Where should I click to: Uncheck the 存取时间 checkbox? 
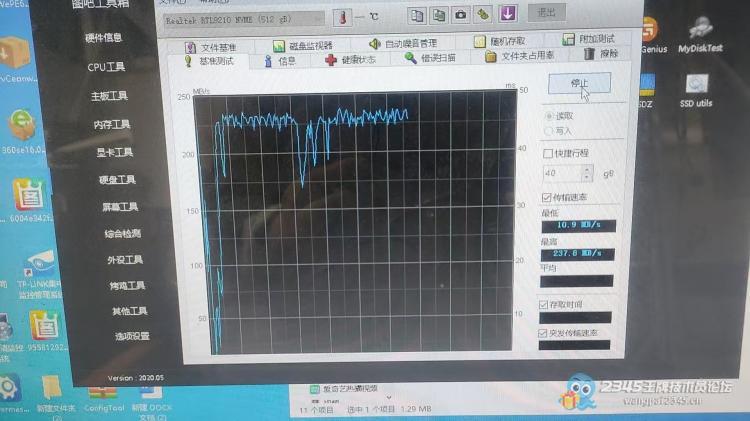coord(543,304)
